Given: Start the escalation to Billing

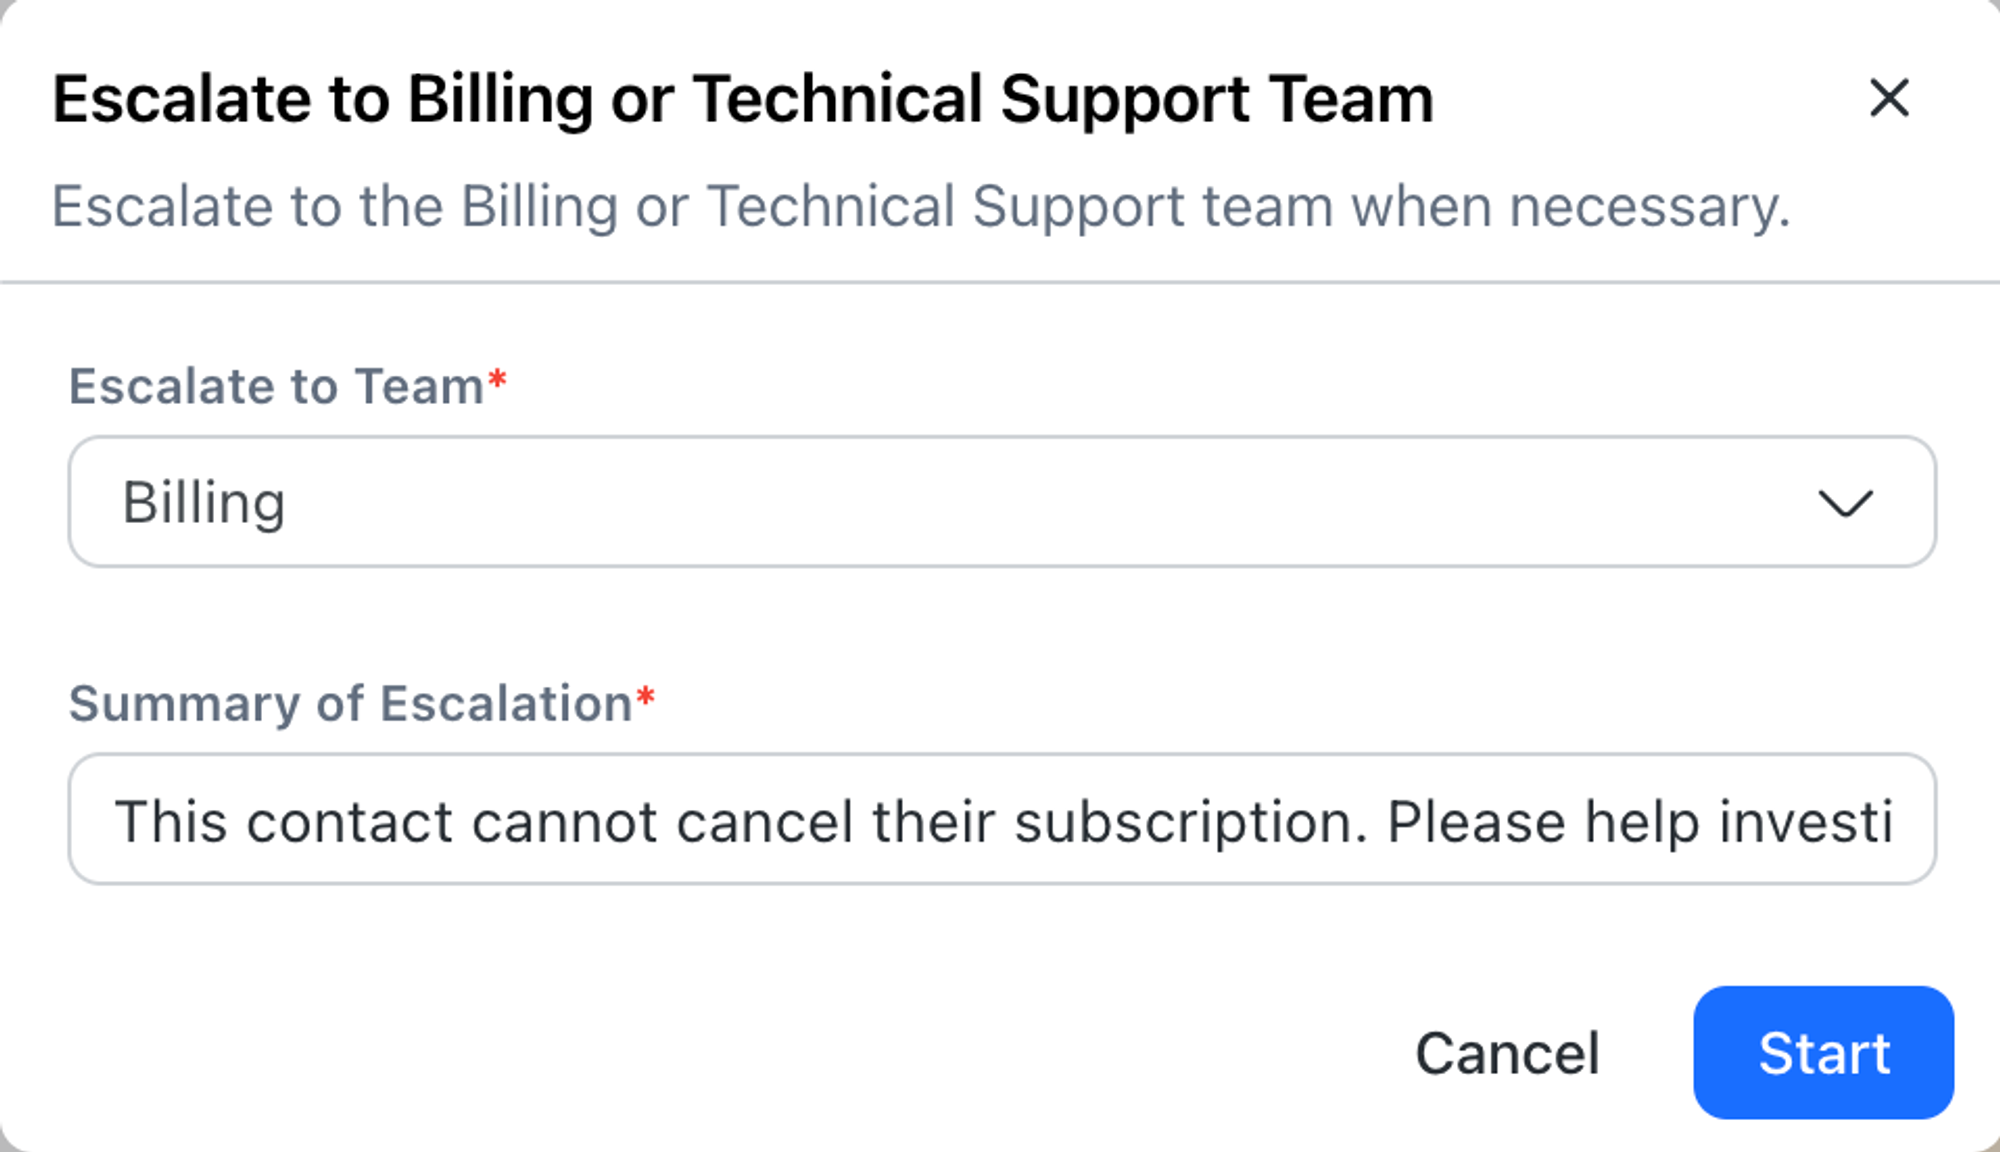Looking at the screenshot, I should [1823, 1053].
